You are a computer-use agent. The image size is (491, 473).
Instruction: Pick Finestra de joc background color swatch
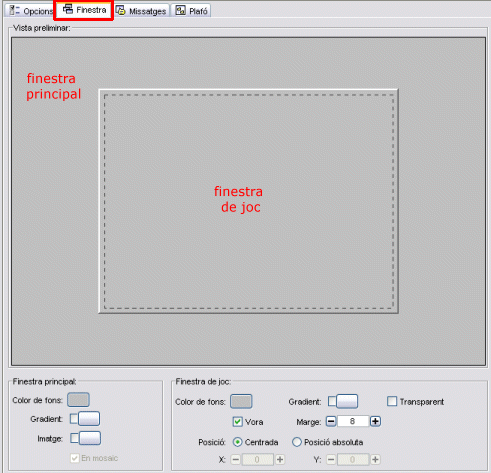(x=241, y=401)
